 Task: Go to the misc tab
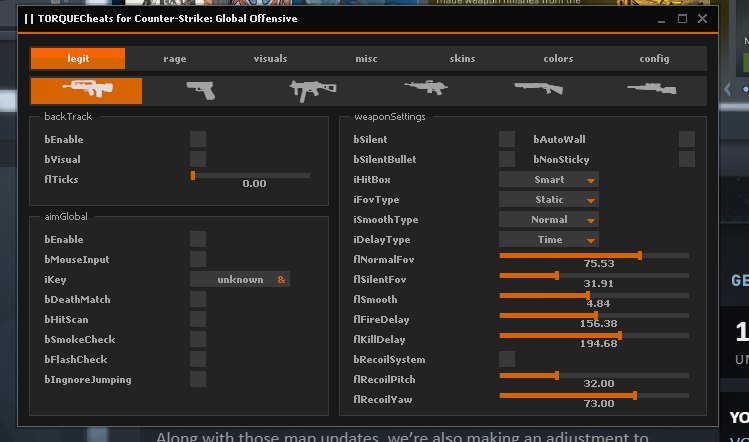click(x=366, y=58)
